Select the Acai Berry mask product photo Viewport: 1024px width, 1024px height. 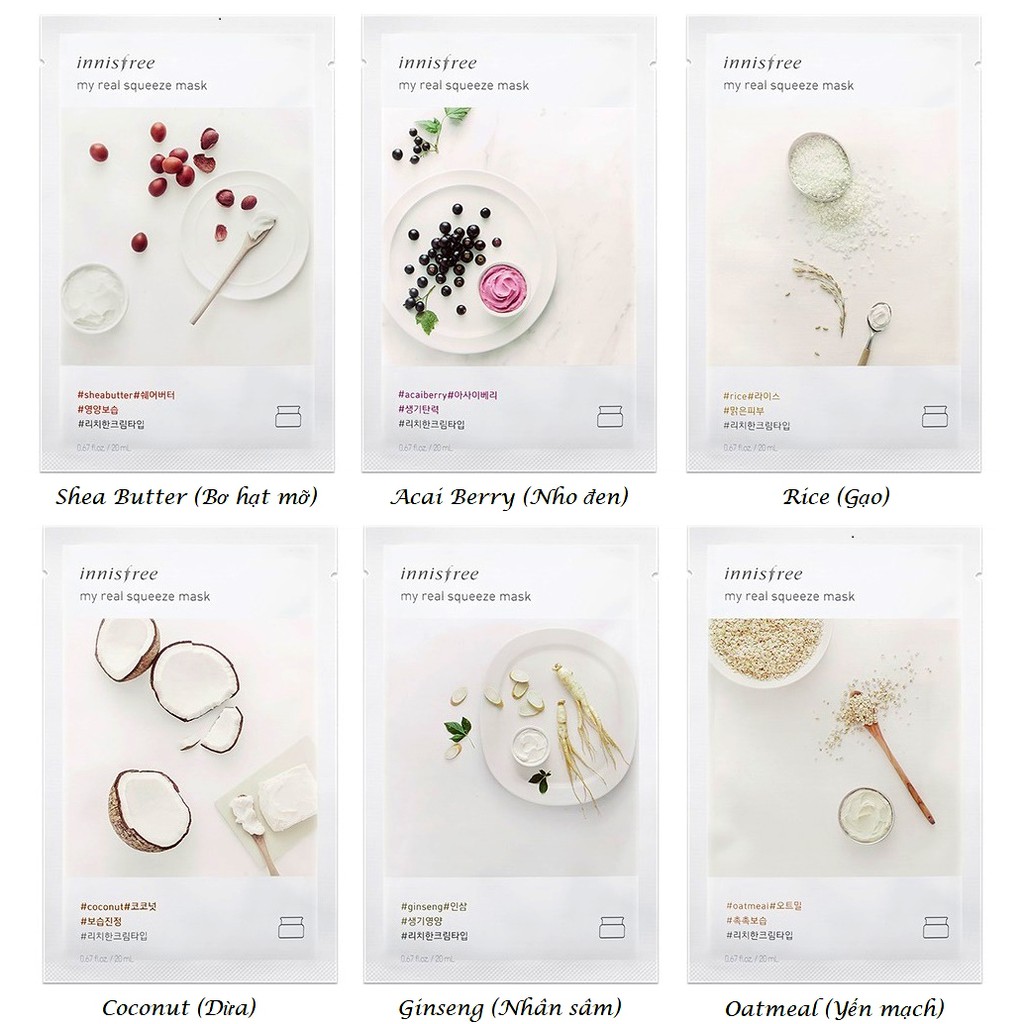tap(509, 236)
